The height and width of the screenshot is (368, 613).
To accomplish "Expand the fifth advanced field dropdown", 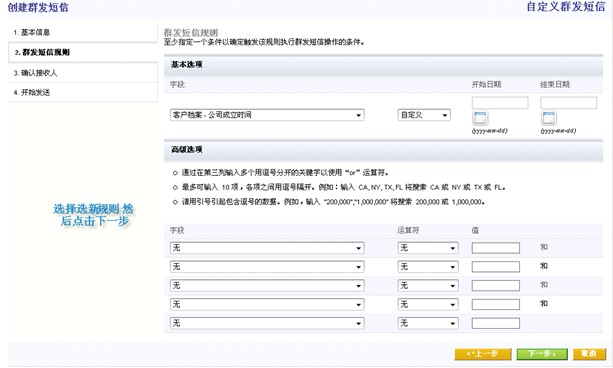I will [x=267, y=323].
